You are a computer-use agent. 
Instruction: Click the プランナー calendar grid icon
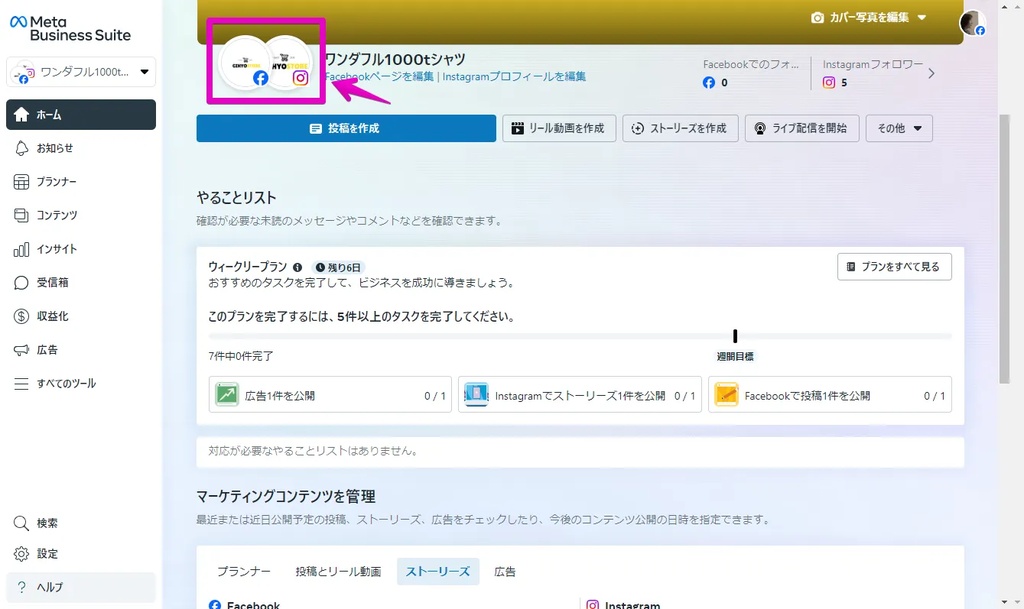[x=22, y=182]
